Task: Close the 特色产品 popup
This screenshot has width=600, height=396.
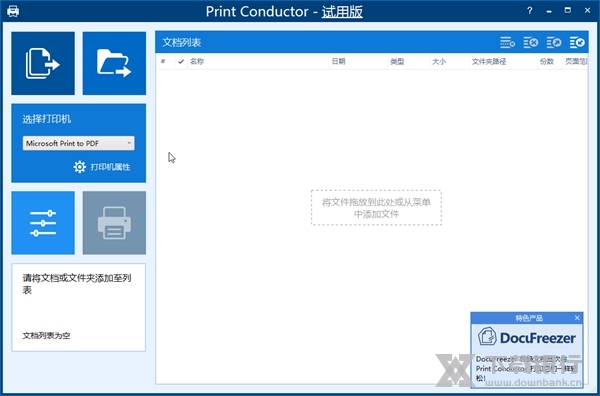Action: tap(577, 318)
